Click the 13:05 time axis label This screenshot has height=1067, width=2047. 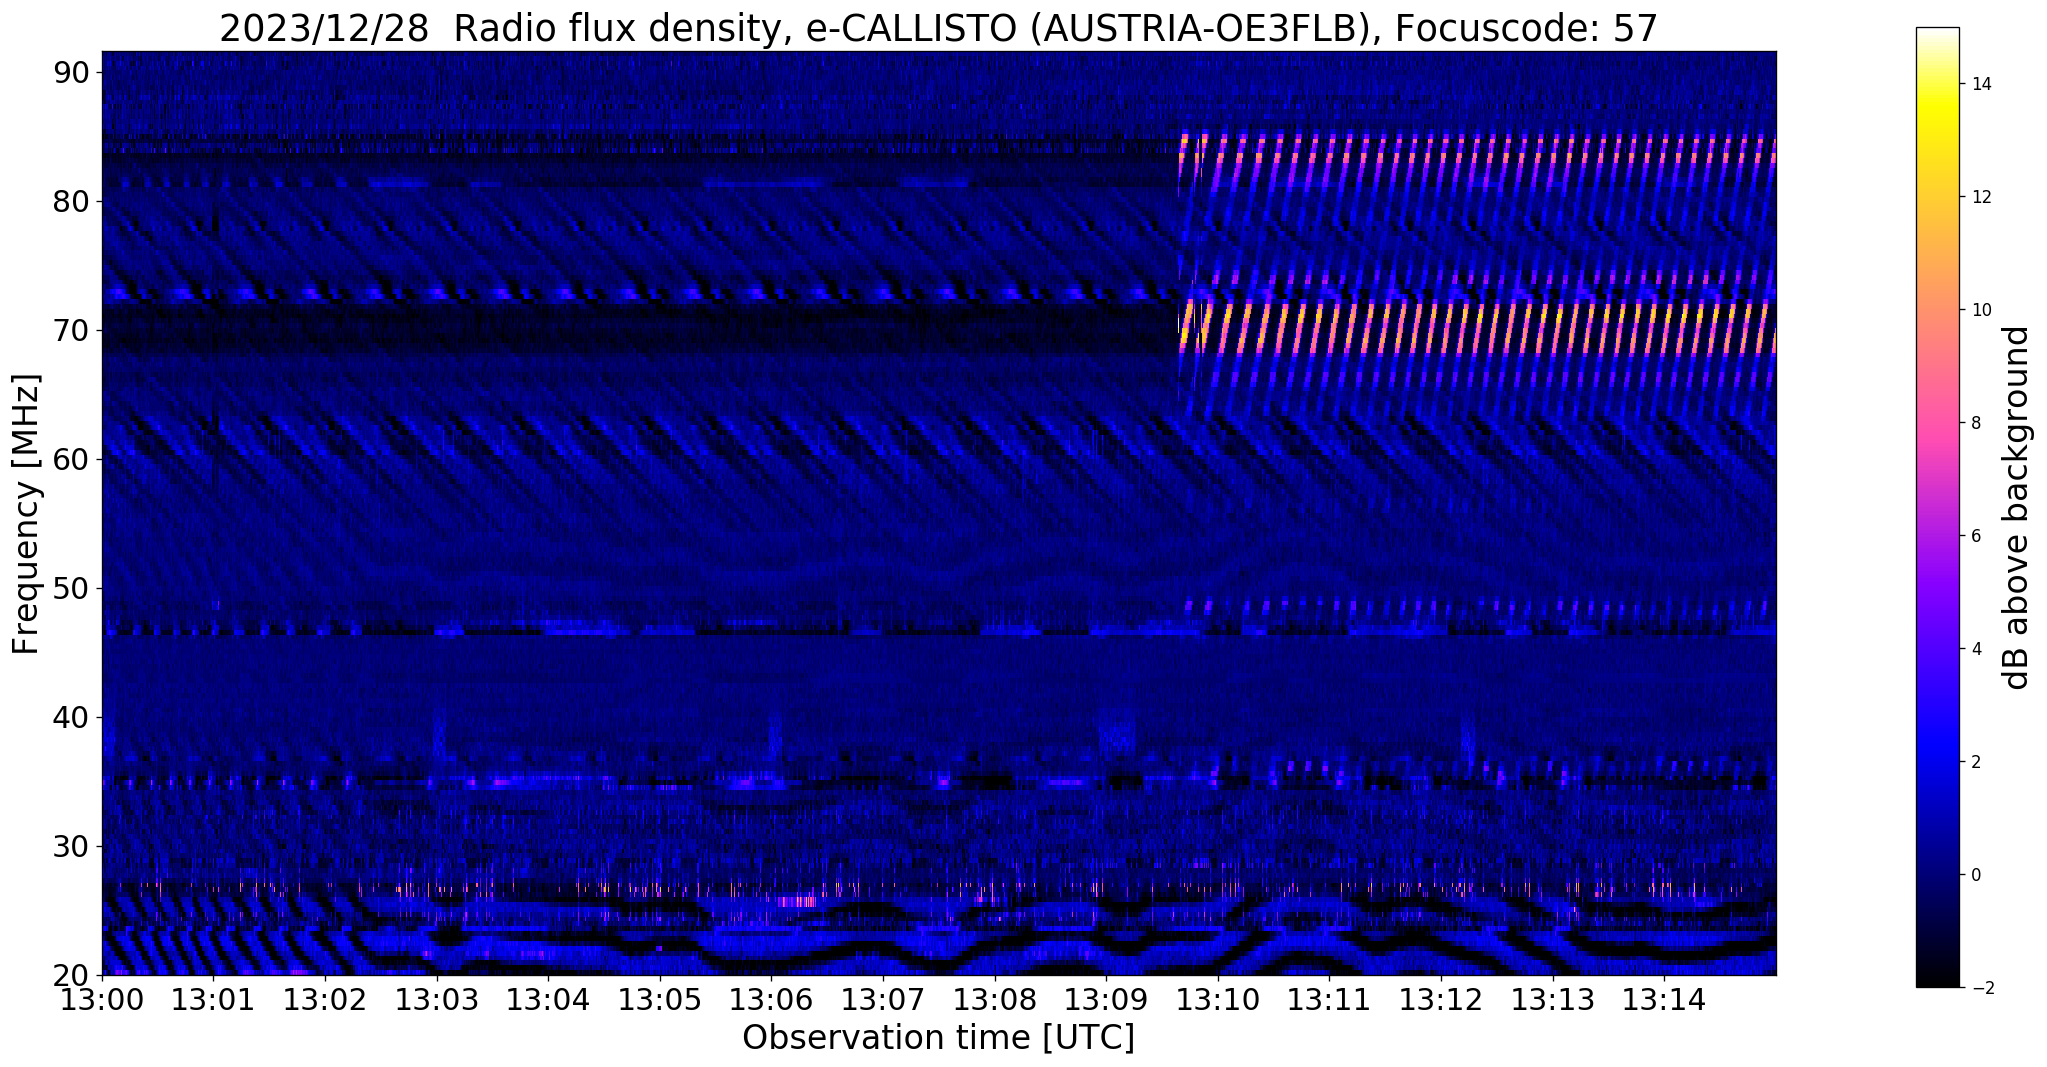659,1000
